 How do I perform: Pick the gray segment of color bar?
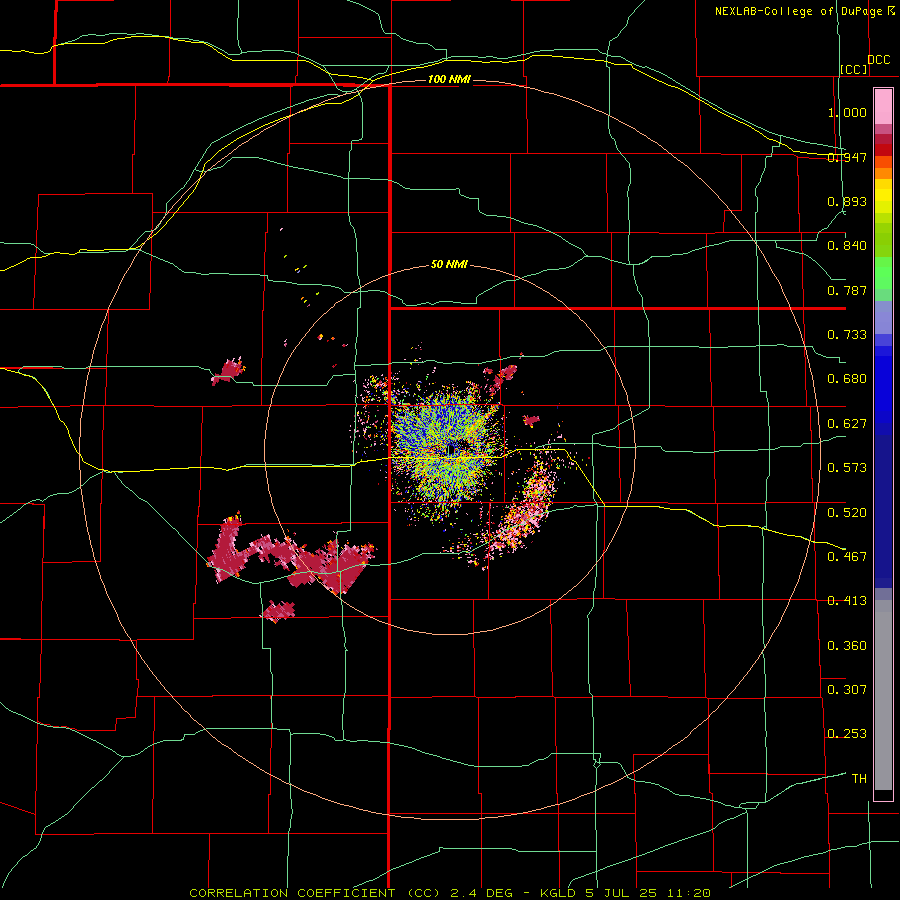click(x=883, y=695)
